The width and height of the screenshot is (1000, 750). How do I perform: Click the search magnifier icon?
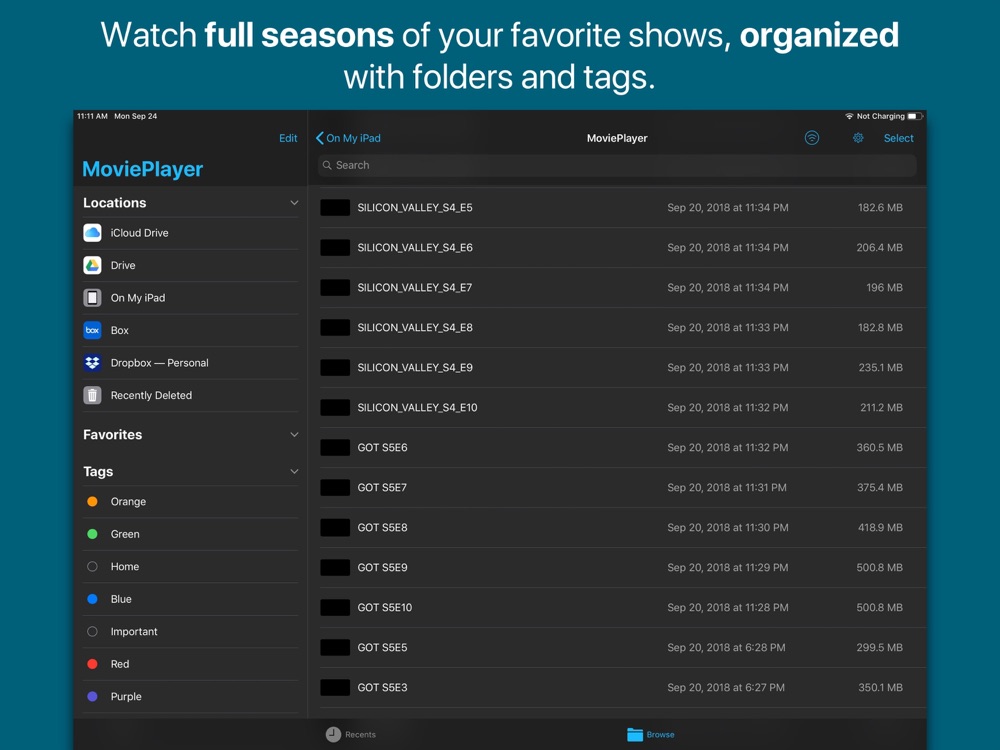pos(327,165)
